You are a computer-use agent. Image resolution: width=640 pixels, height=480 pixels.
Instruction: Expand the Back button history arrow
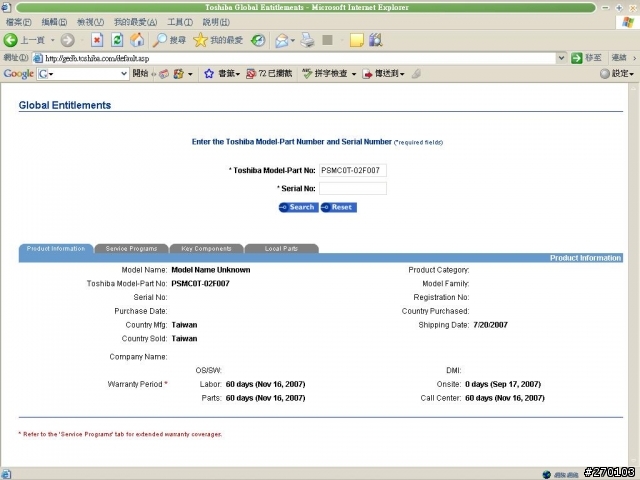pos(52,40)
